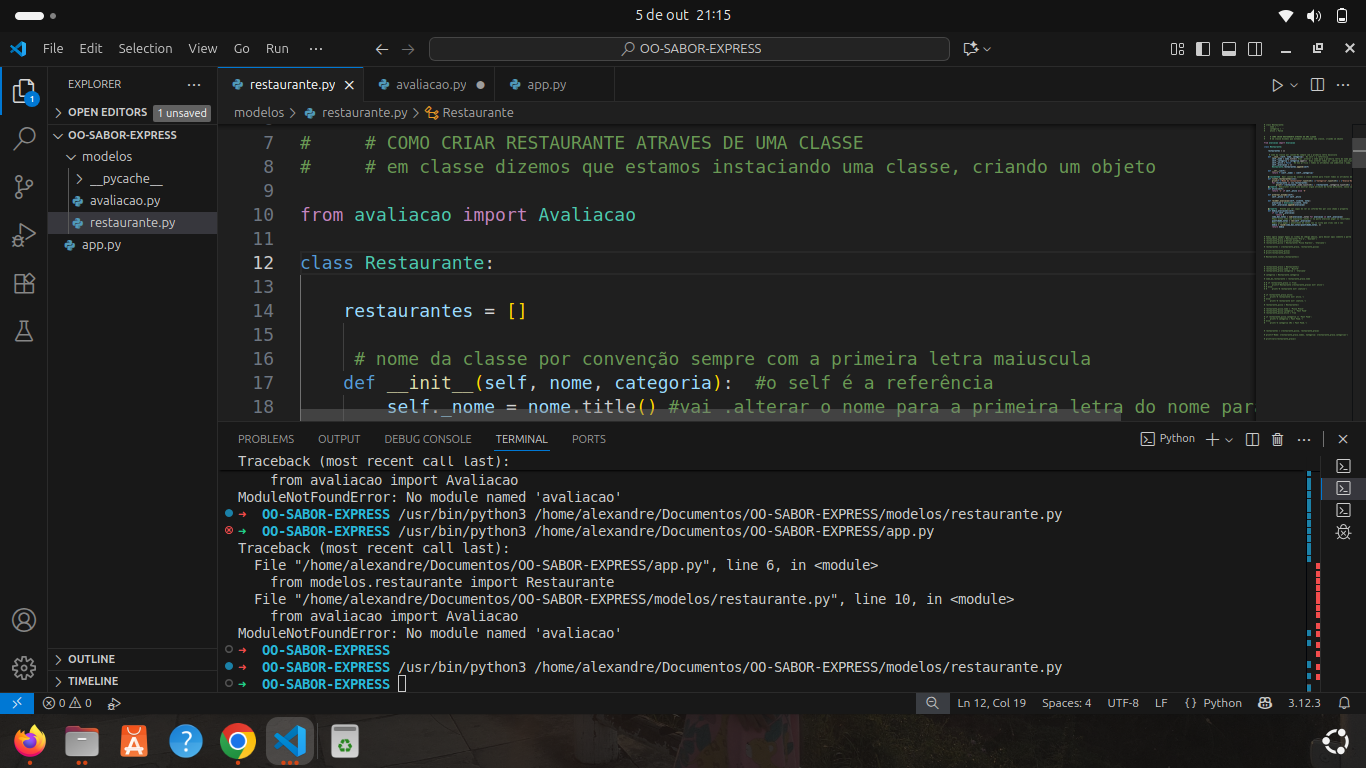1366x768 pixels.
Task: Open the Search view in activity bar
Action: tap(24, 139)
